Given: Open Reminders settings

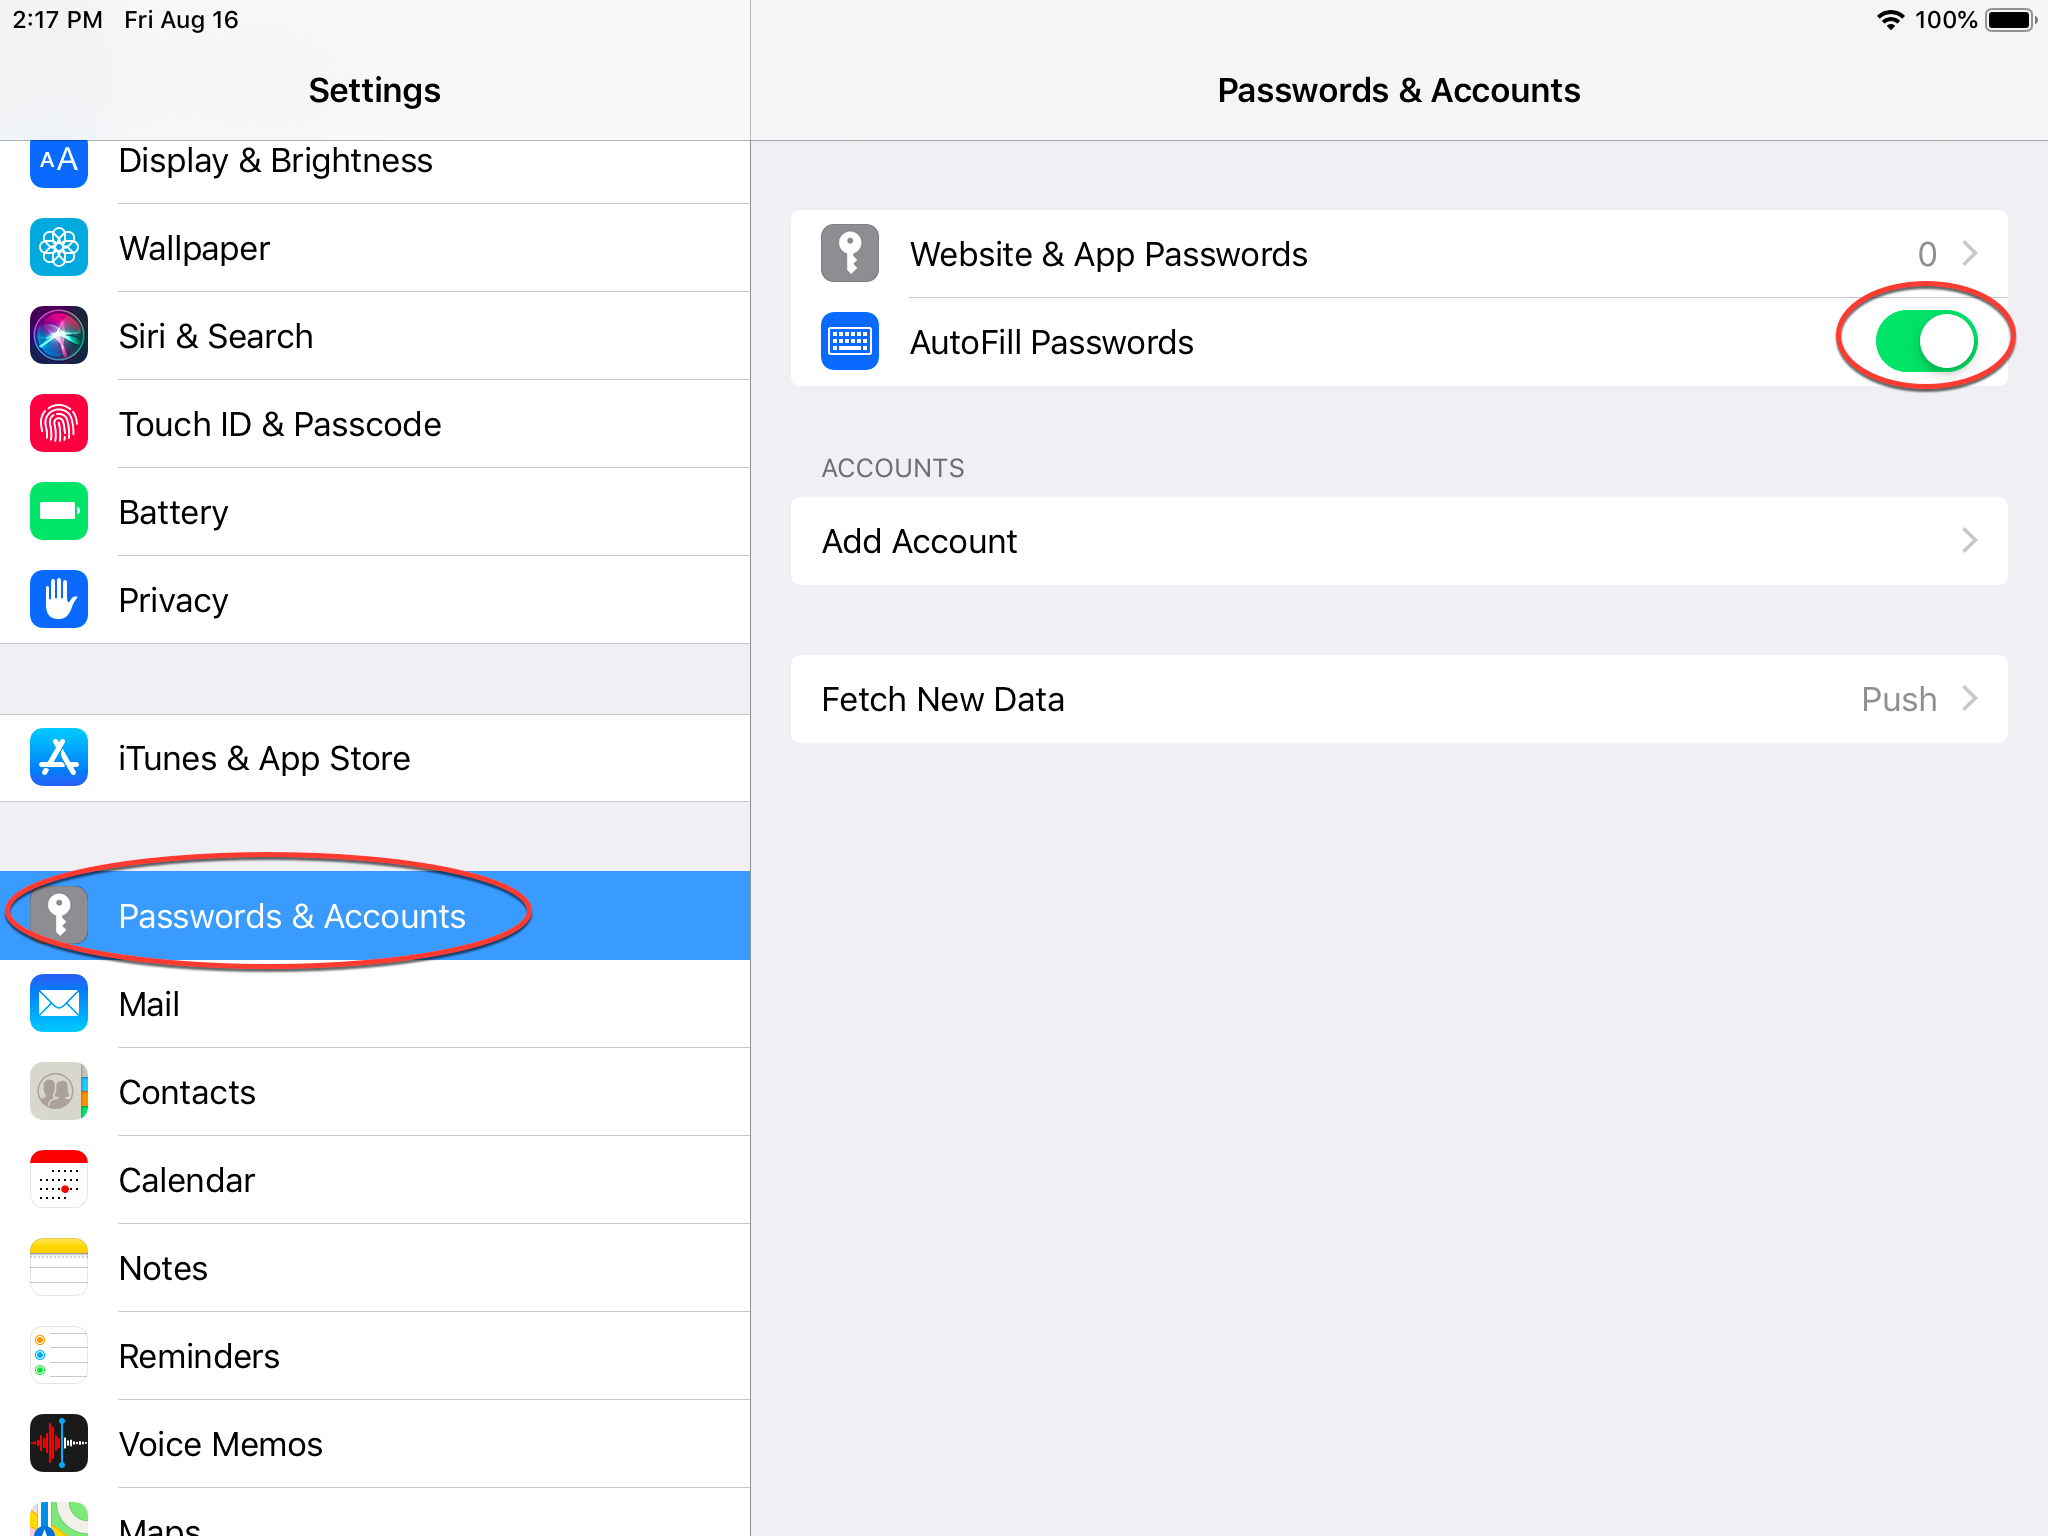Looking at the screenshot, I should click(x=375, y=1356).
